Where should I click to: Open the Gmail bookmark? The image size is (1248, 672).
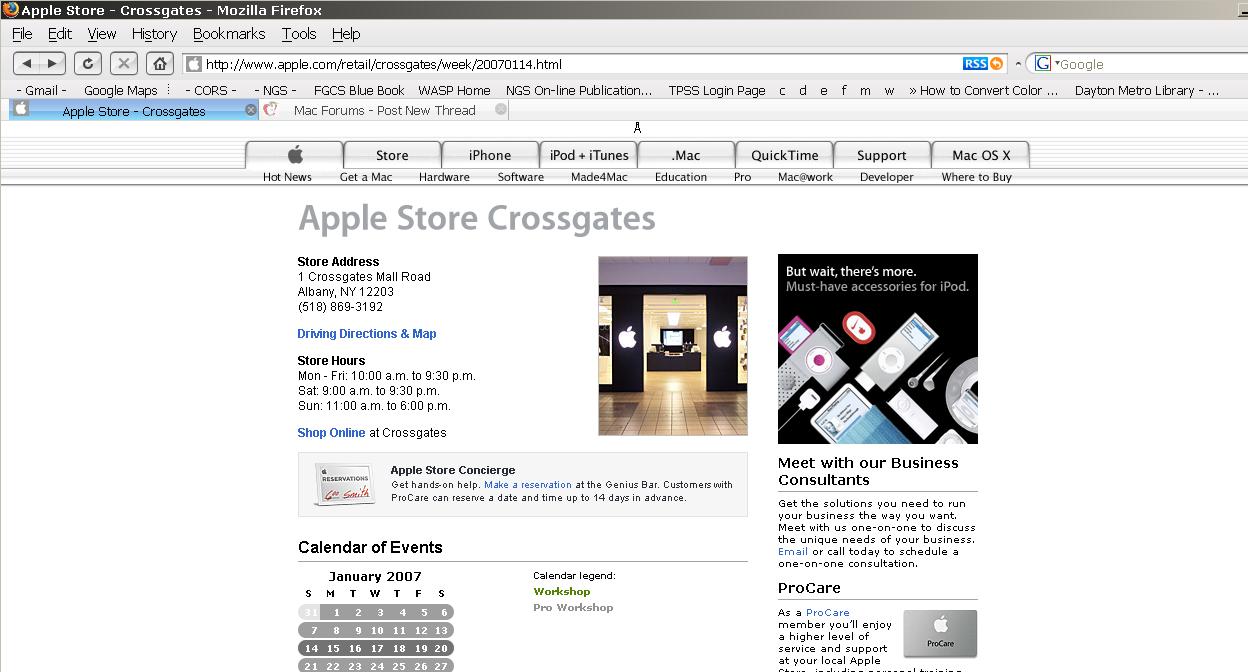point(41,90)
